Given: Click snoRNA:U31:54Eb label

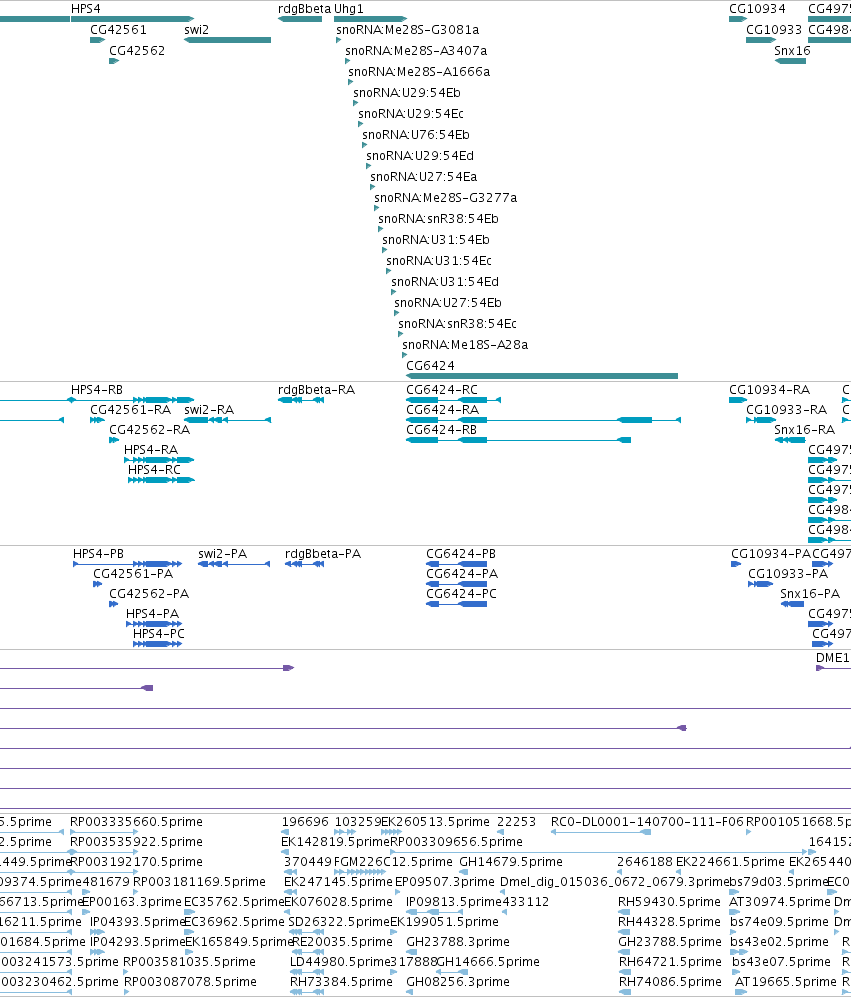Looking at the screenshot, I should click(x=436, y=240).
